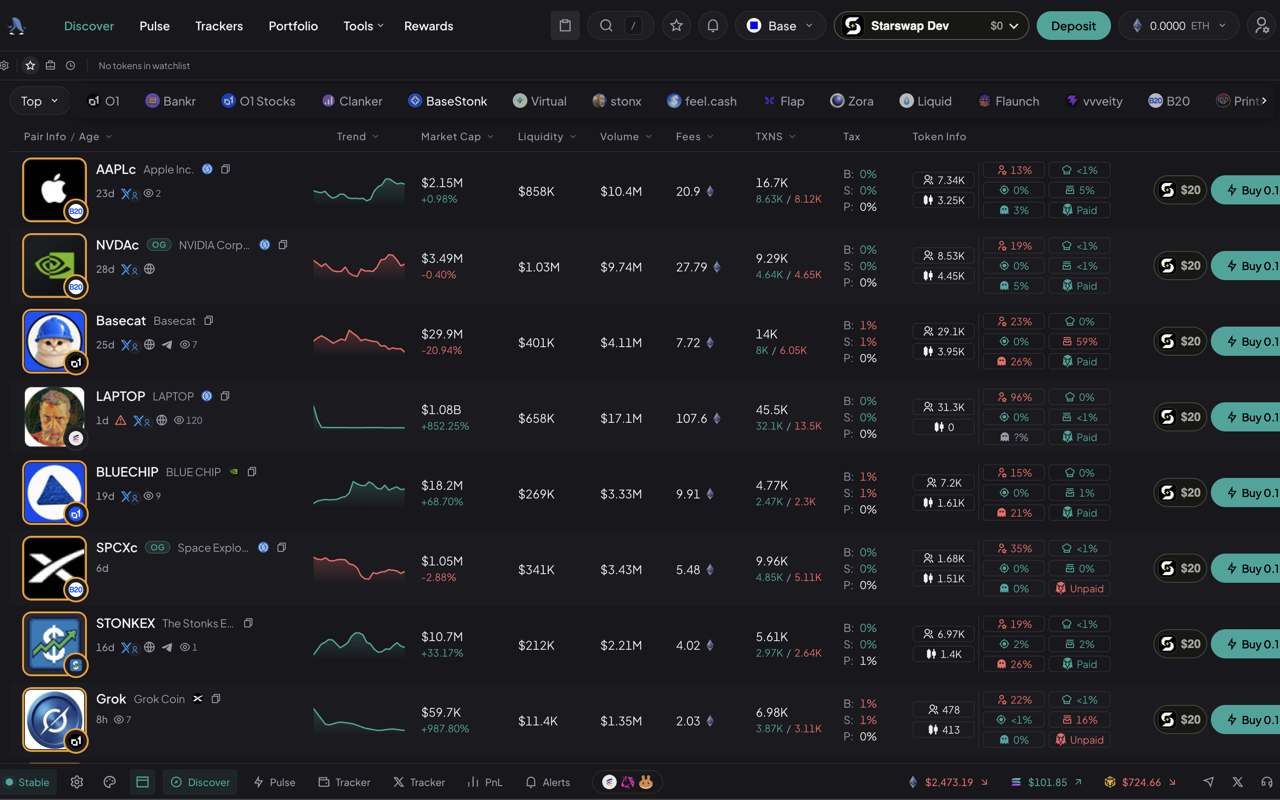Select the Zora launchpad tab
The width and height of the screenshot is (1280, 800).
pyautogui.click(x=852, y=101)
